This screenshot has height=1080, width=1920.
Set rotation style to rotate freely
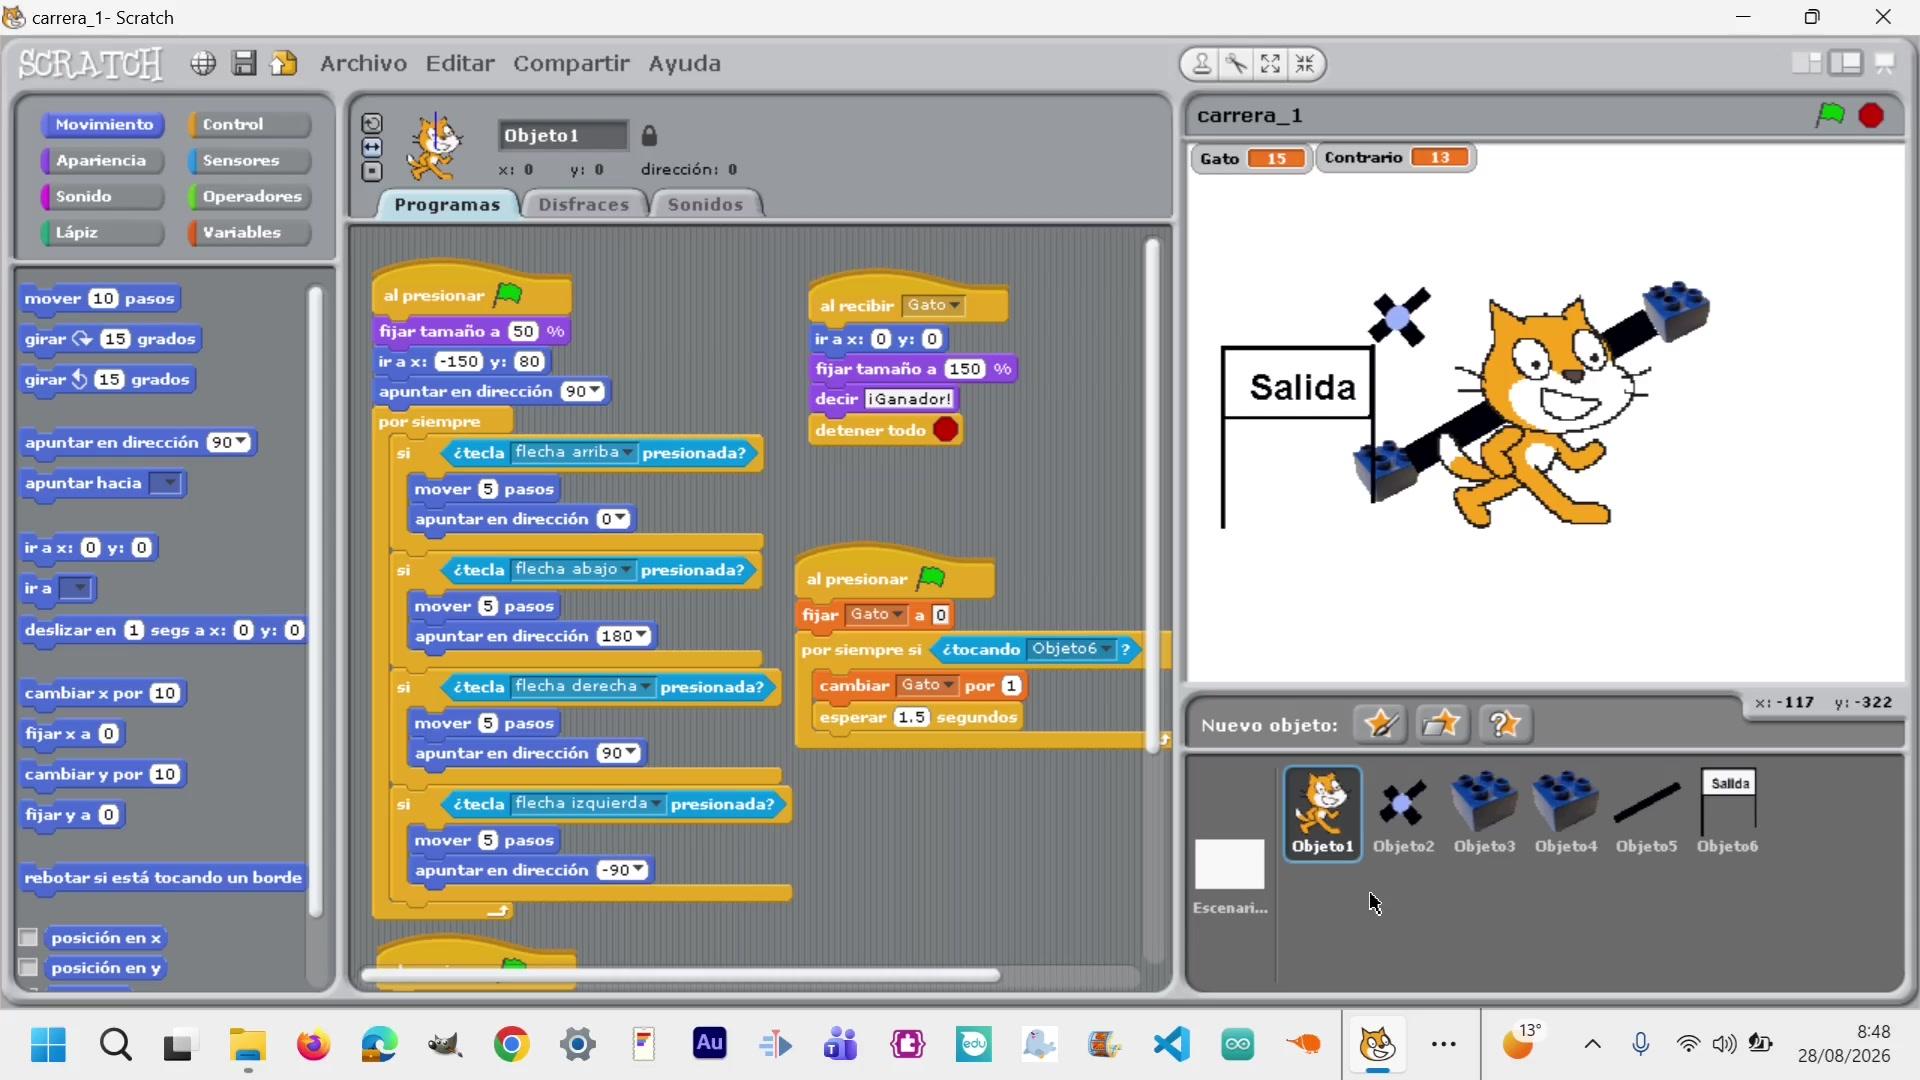tap(372, 123)
